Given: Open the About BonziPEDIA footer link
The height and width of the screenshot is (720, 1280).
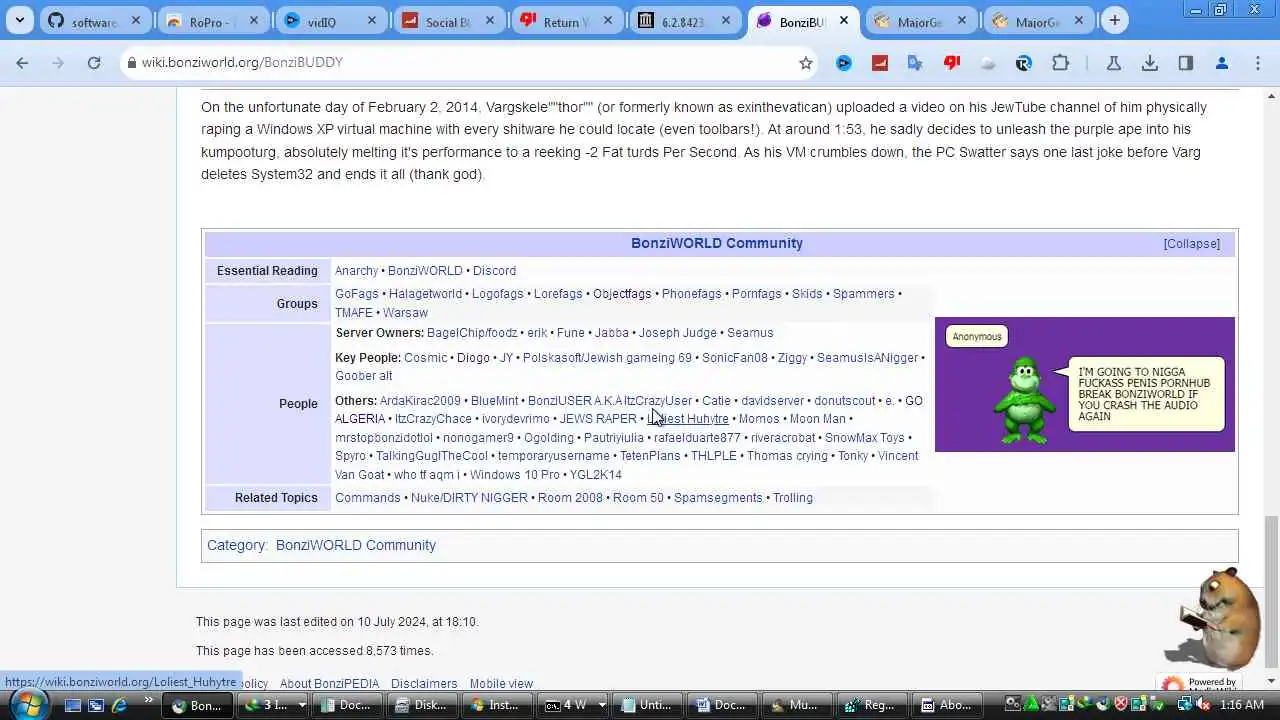Looking at the screenshot, I should [x=329, y=684].
